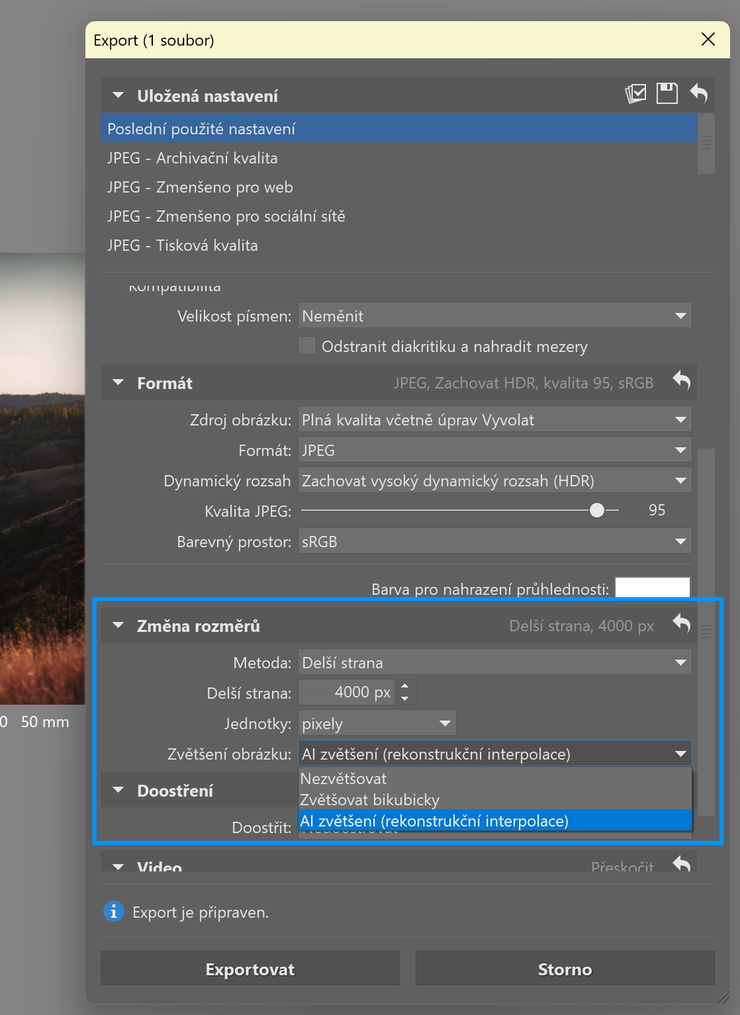Close the Export dialog window
The image size is (740, 1015).
pos(708,40)
